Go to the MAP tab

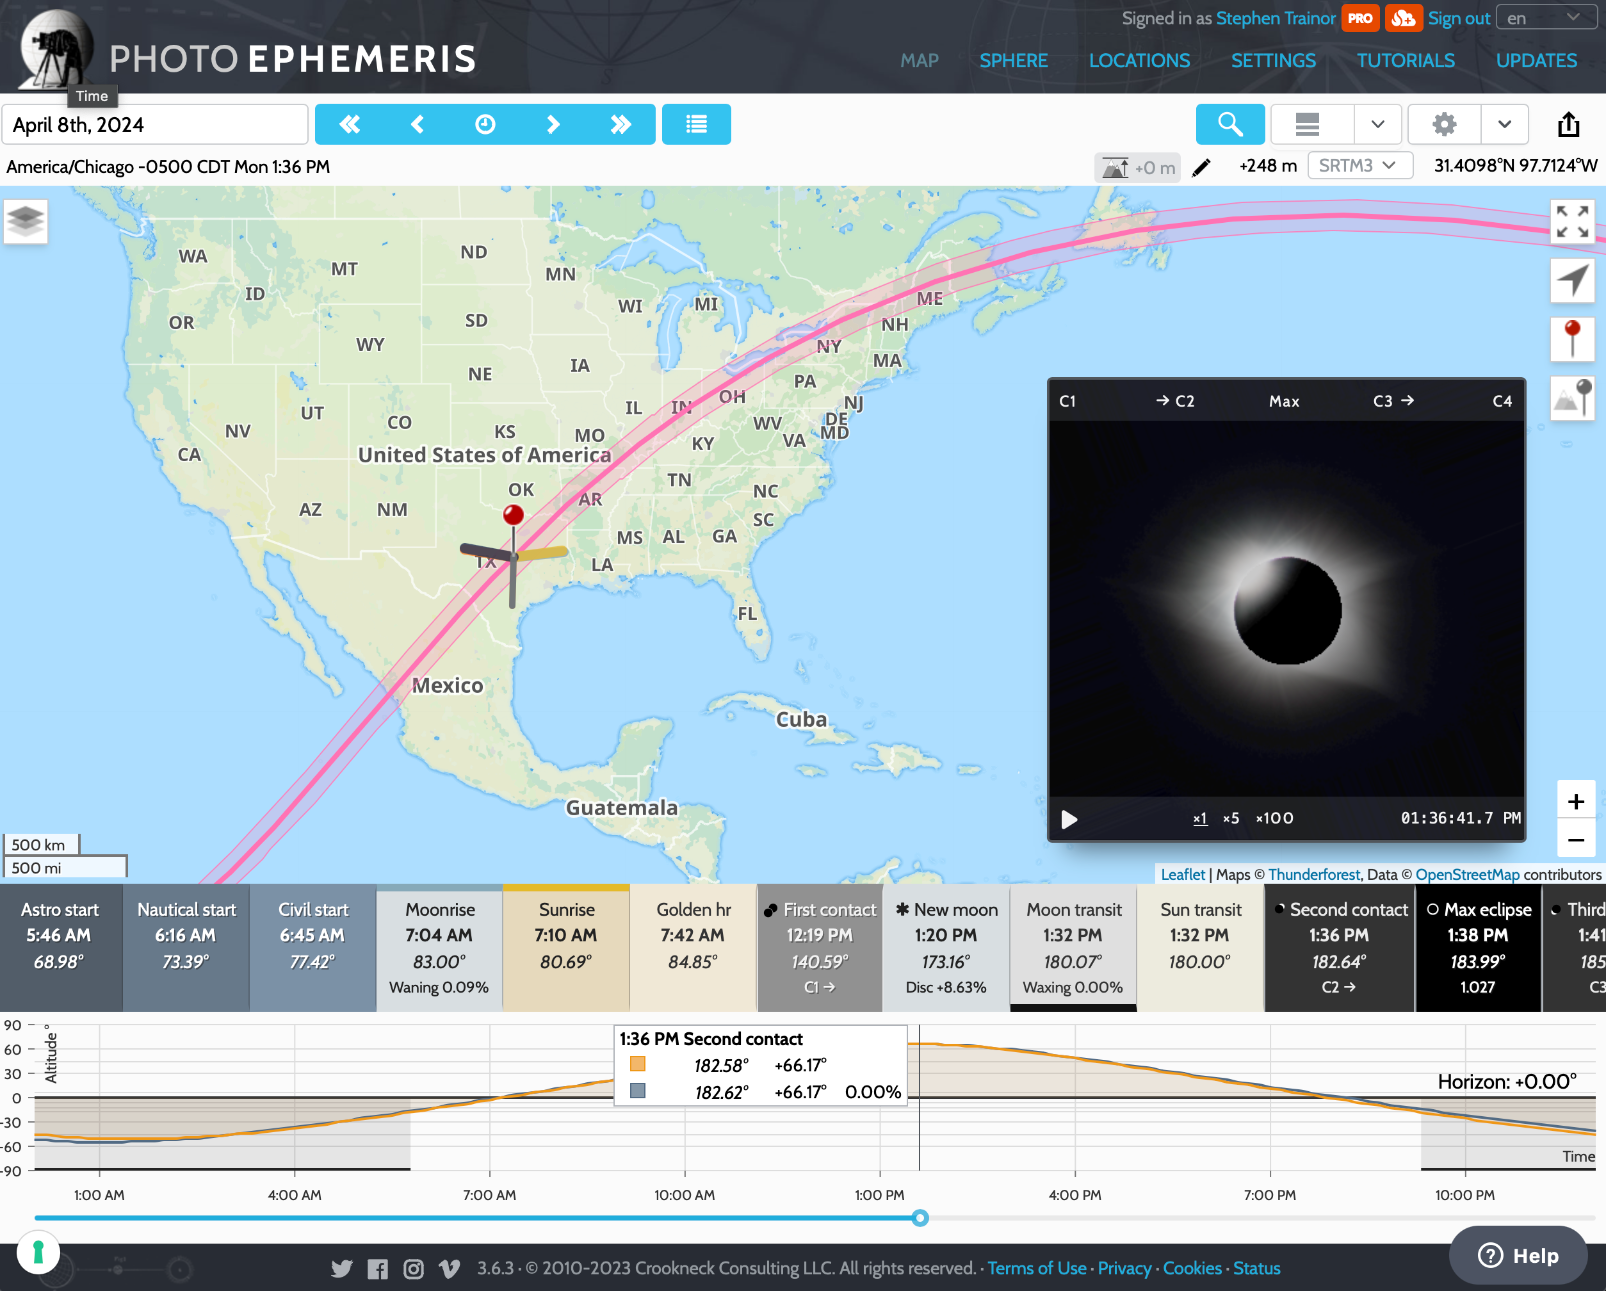tap(919, 61)
